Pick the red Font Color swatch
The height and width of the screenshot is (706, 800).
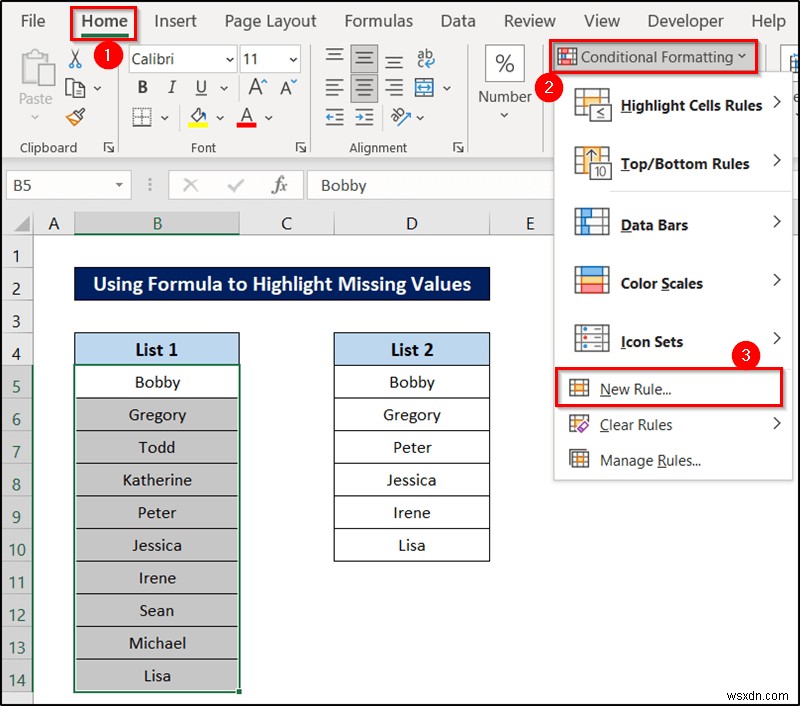click(x=245, y=118)
